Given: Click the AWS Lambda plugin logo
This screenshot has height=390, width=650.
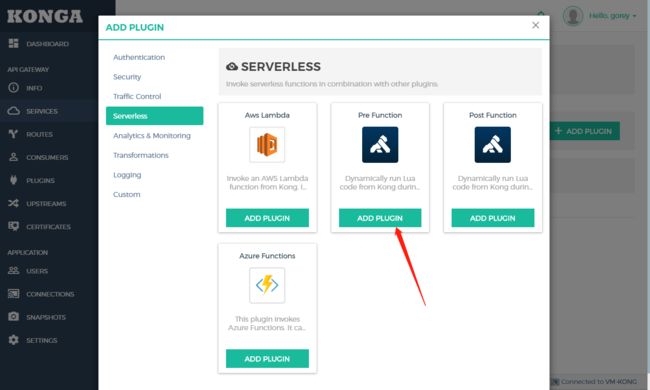Looking at the screenshot, I should [267, 145].
